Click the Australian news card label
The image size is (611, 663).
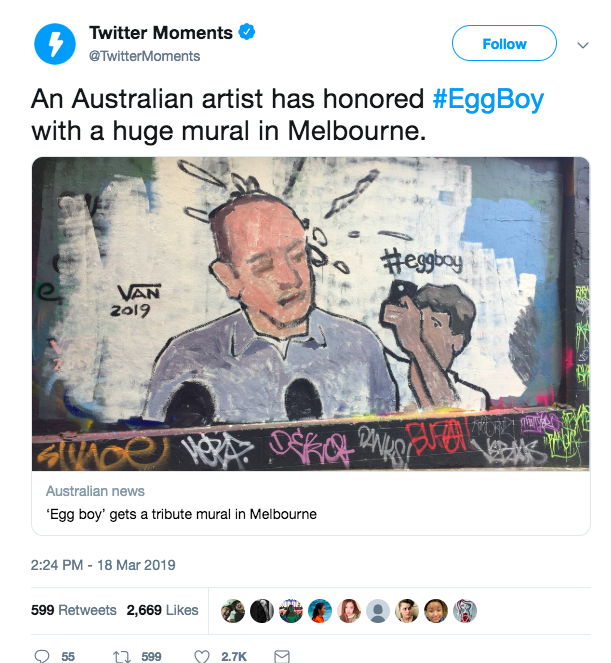click(x=95, y=491)
